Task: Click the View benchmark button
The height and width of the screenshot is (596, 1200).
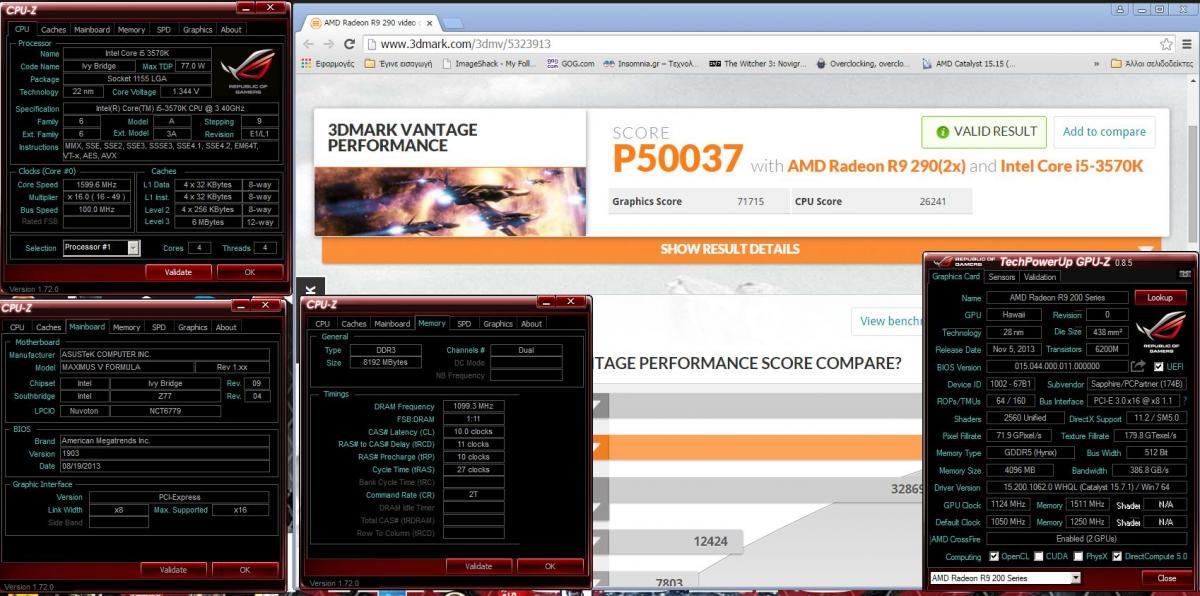Action: click(888, 321)
